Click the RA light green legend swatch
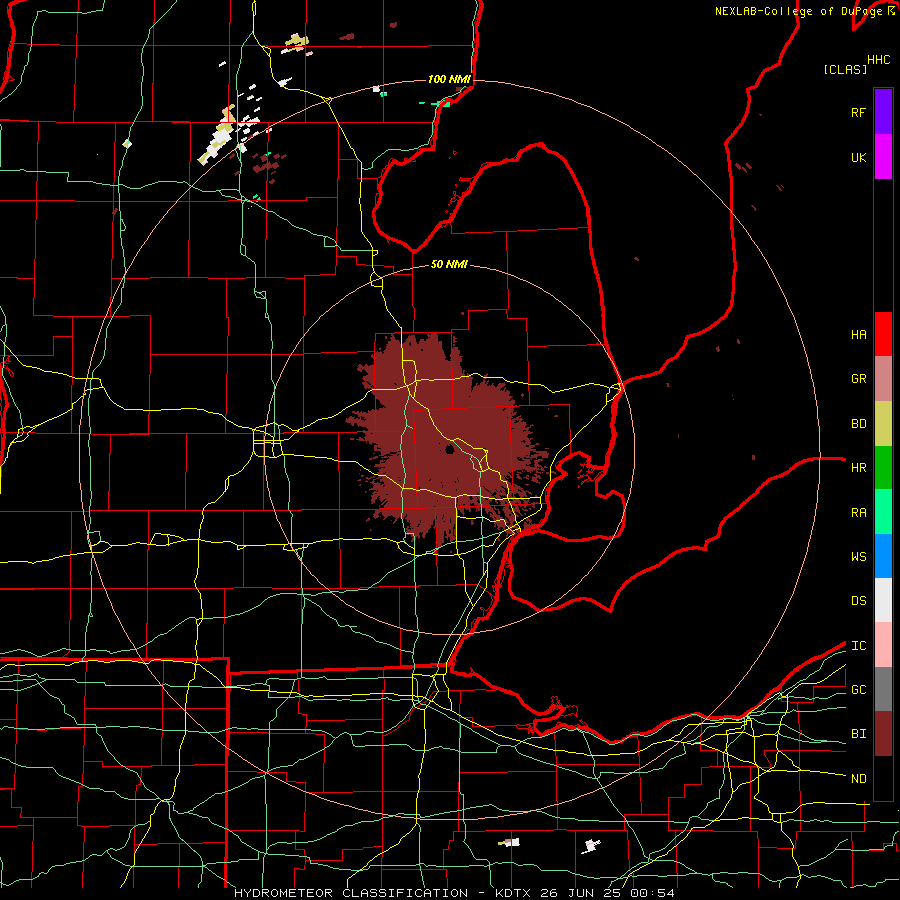 [883, 512]
